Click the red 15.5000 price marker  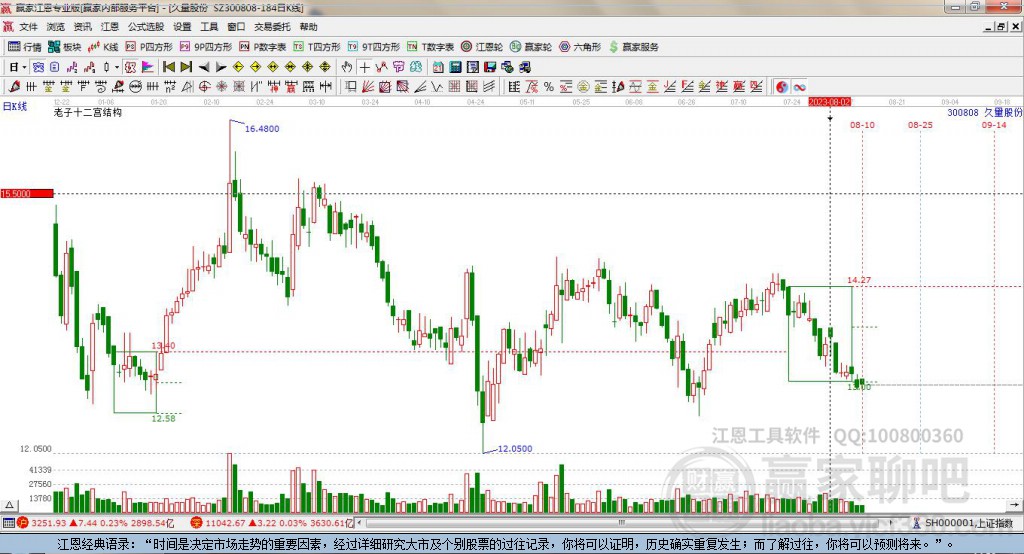tap(27, 193)
